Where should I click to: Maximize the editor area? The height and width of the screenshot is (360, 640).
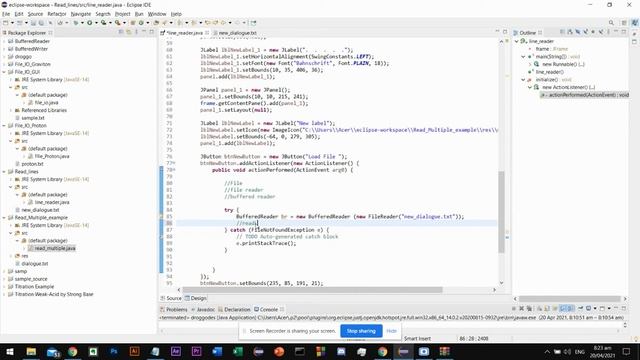click(505, 31)
